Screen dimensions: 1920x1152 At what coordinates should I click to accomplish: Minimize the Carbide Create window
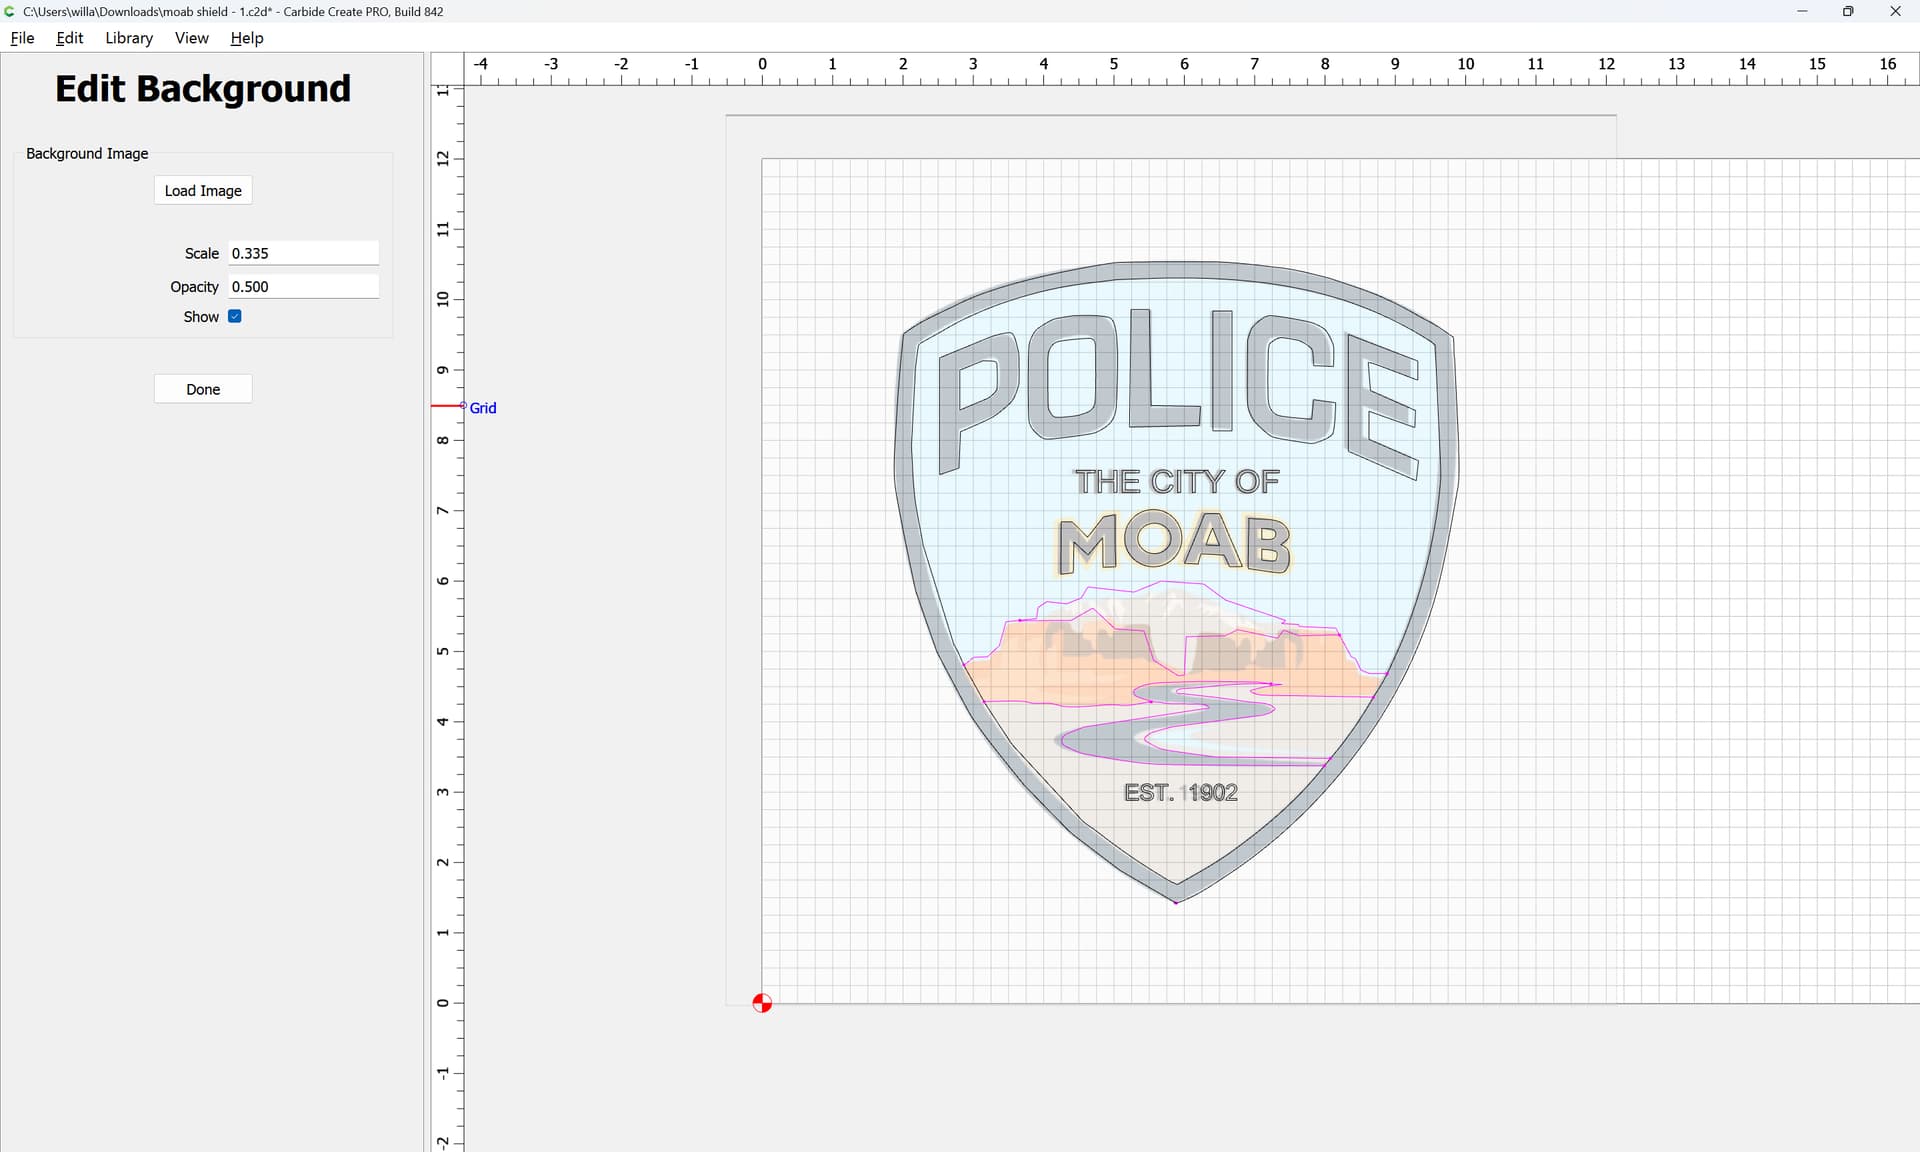click(x=1802, y=11)
